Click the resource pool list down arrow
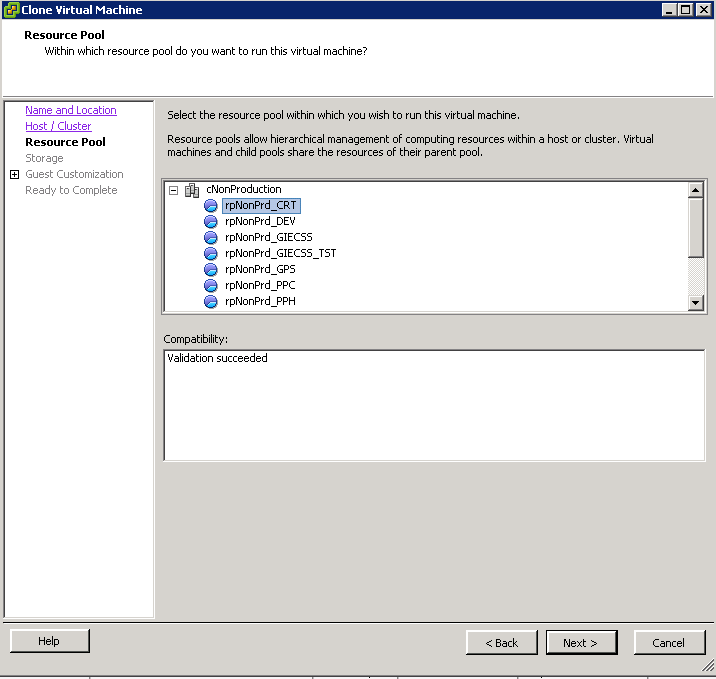The height and width of the screenshot is (679, 716). pos(695,302)
